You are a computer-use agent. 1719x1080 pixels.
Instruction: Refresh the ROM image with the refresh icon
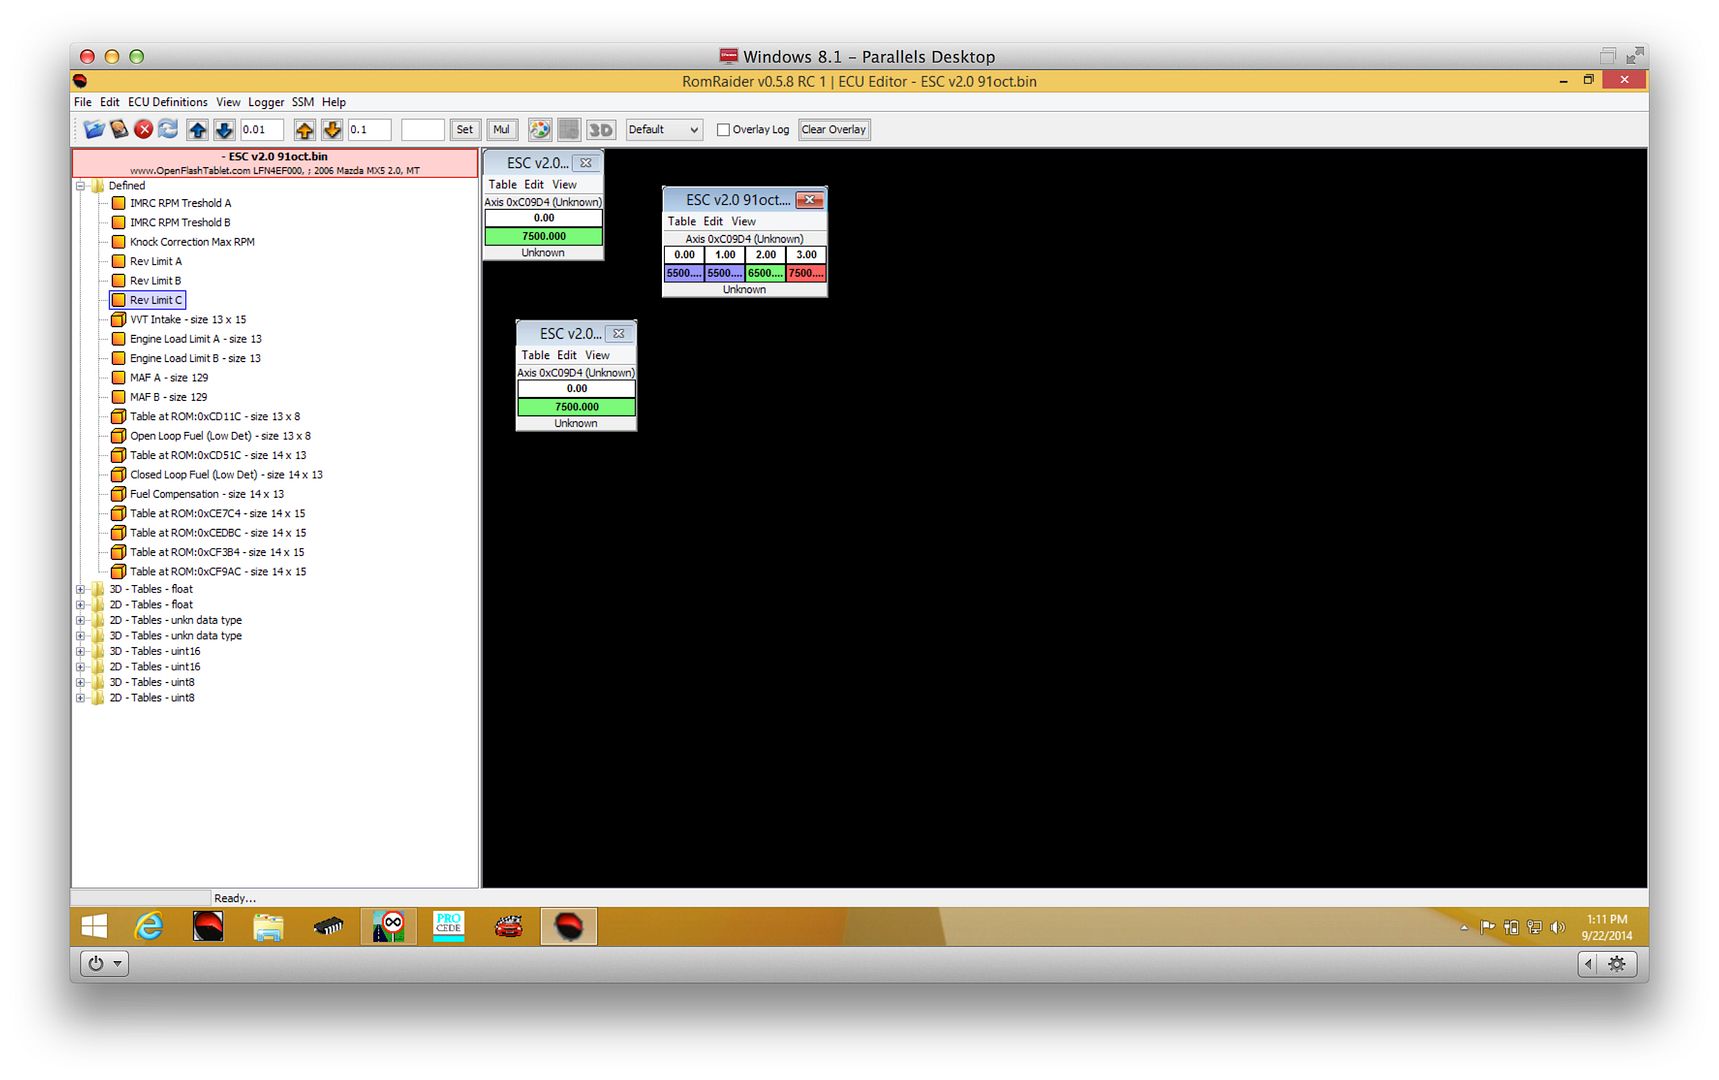click(167, 129)
